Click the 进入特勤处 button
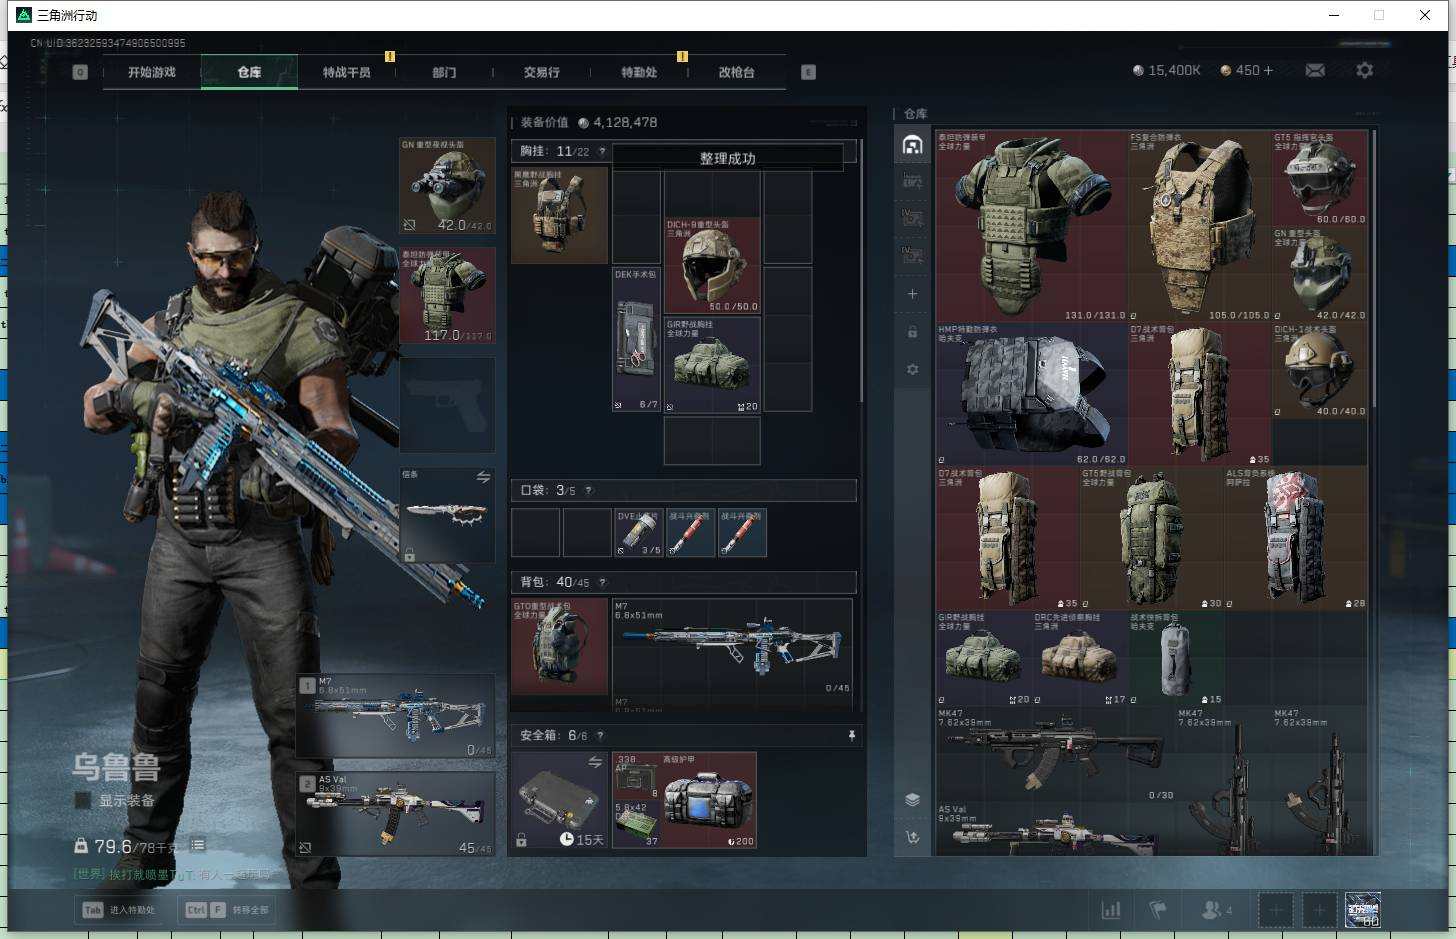The width and height of the screenshot is (1456, 939). click(120, 910)
